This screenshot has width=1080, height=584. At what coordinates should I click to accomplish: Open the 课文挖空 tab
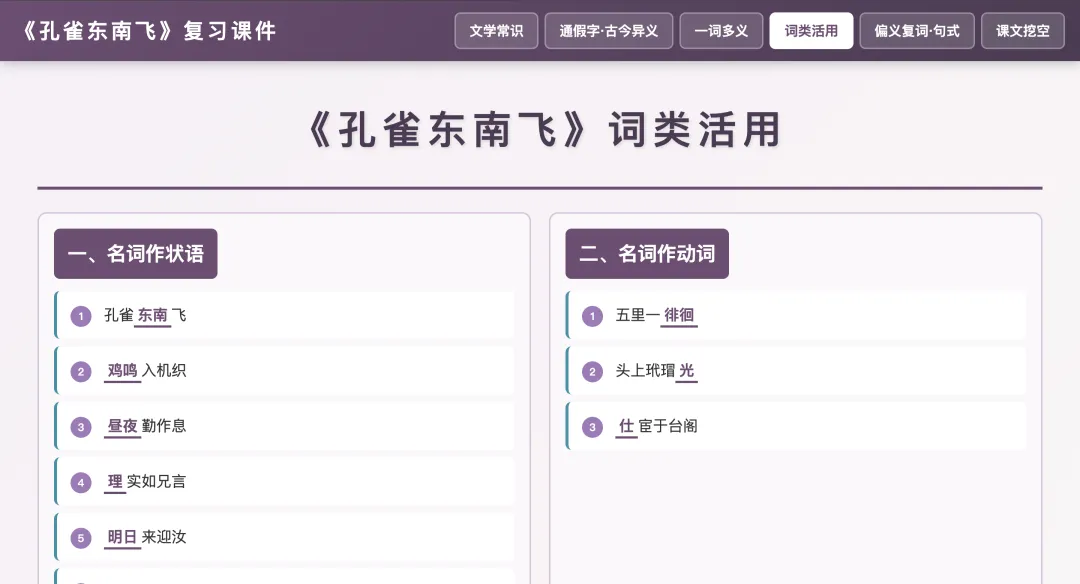[x=1022, y=31]
